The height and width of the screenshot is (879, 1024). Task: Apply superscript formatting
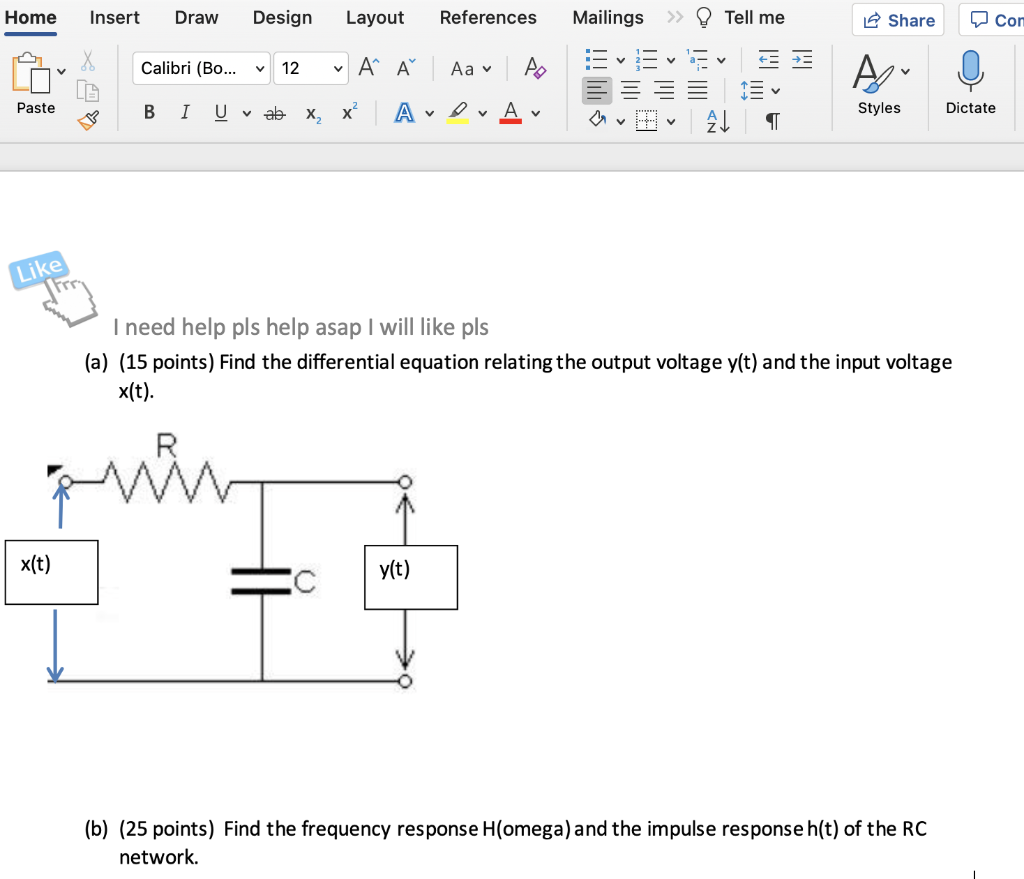click(346, 112)
